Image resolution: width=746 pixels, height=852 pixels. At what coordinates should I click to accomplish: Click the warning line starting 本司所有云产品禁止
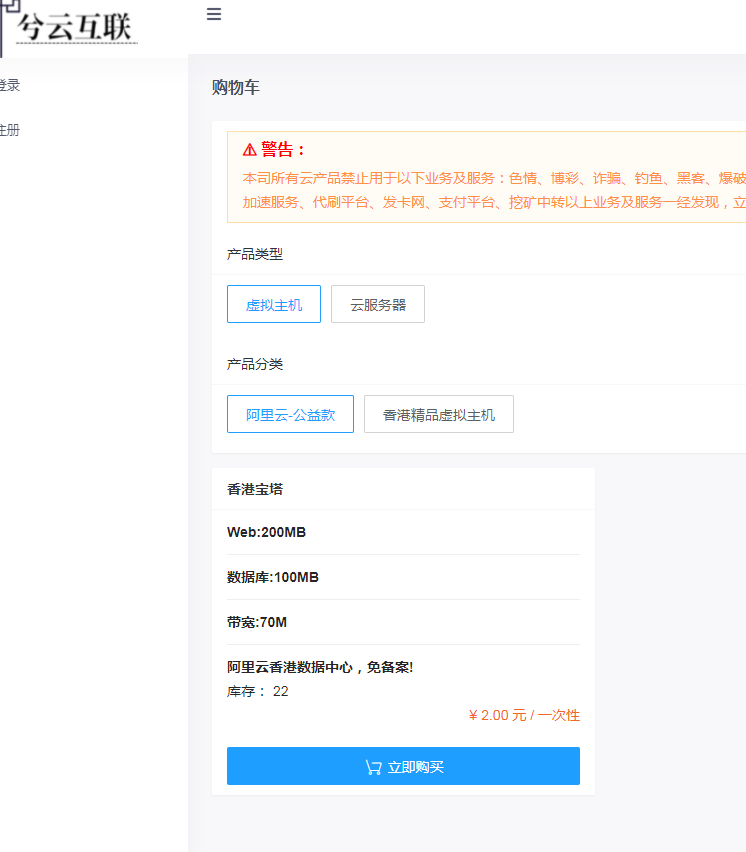point(494,178)
